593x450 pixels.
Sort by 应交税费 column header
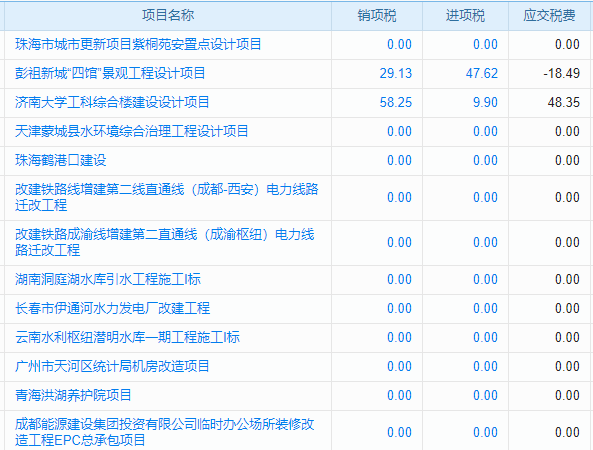(550, 16)
